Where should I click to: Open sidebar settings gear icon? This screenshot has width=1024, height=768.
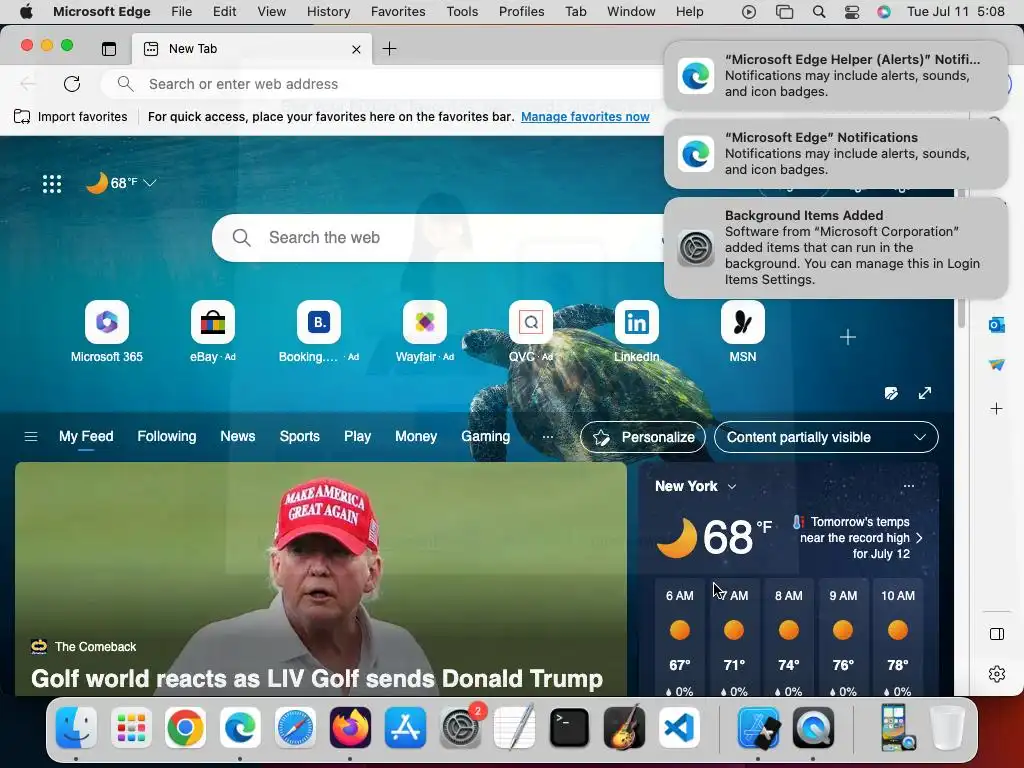pyautogui.click(x=997, y=674)
